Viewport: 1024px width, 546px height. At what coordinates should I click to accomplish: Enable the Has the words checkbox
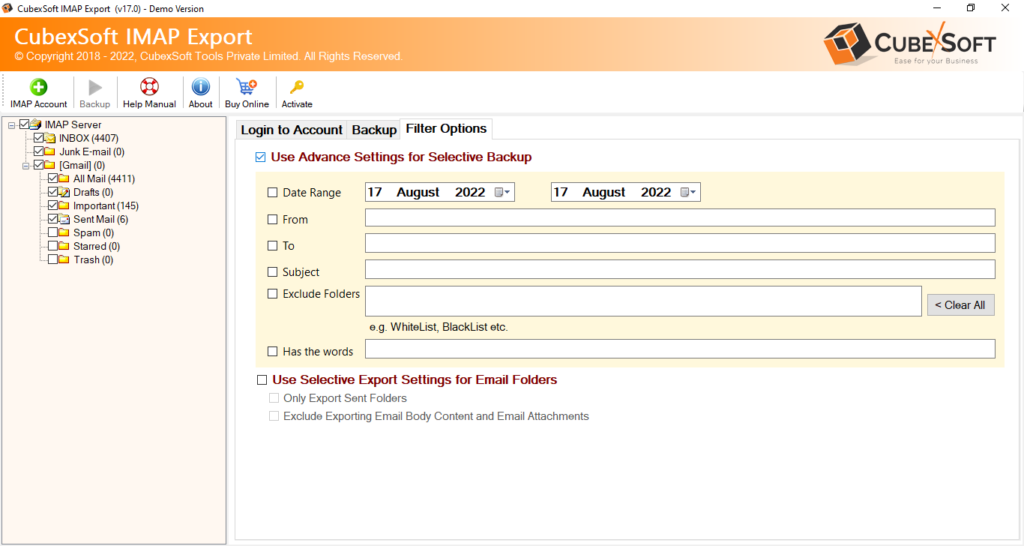click(272, 351)
